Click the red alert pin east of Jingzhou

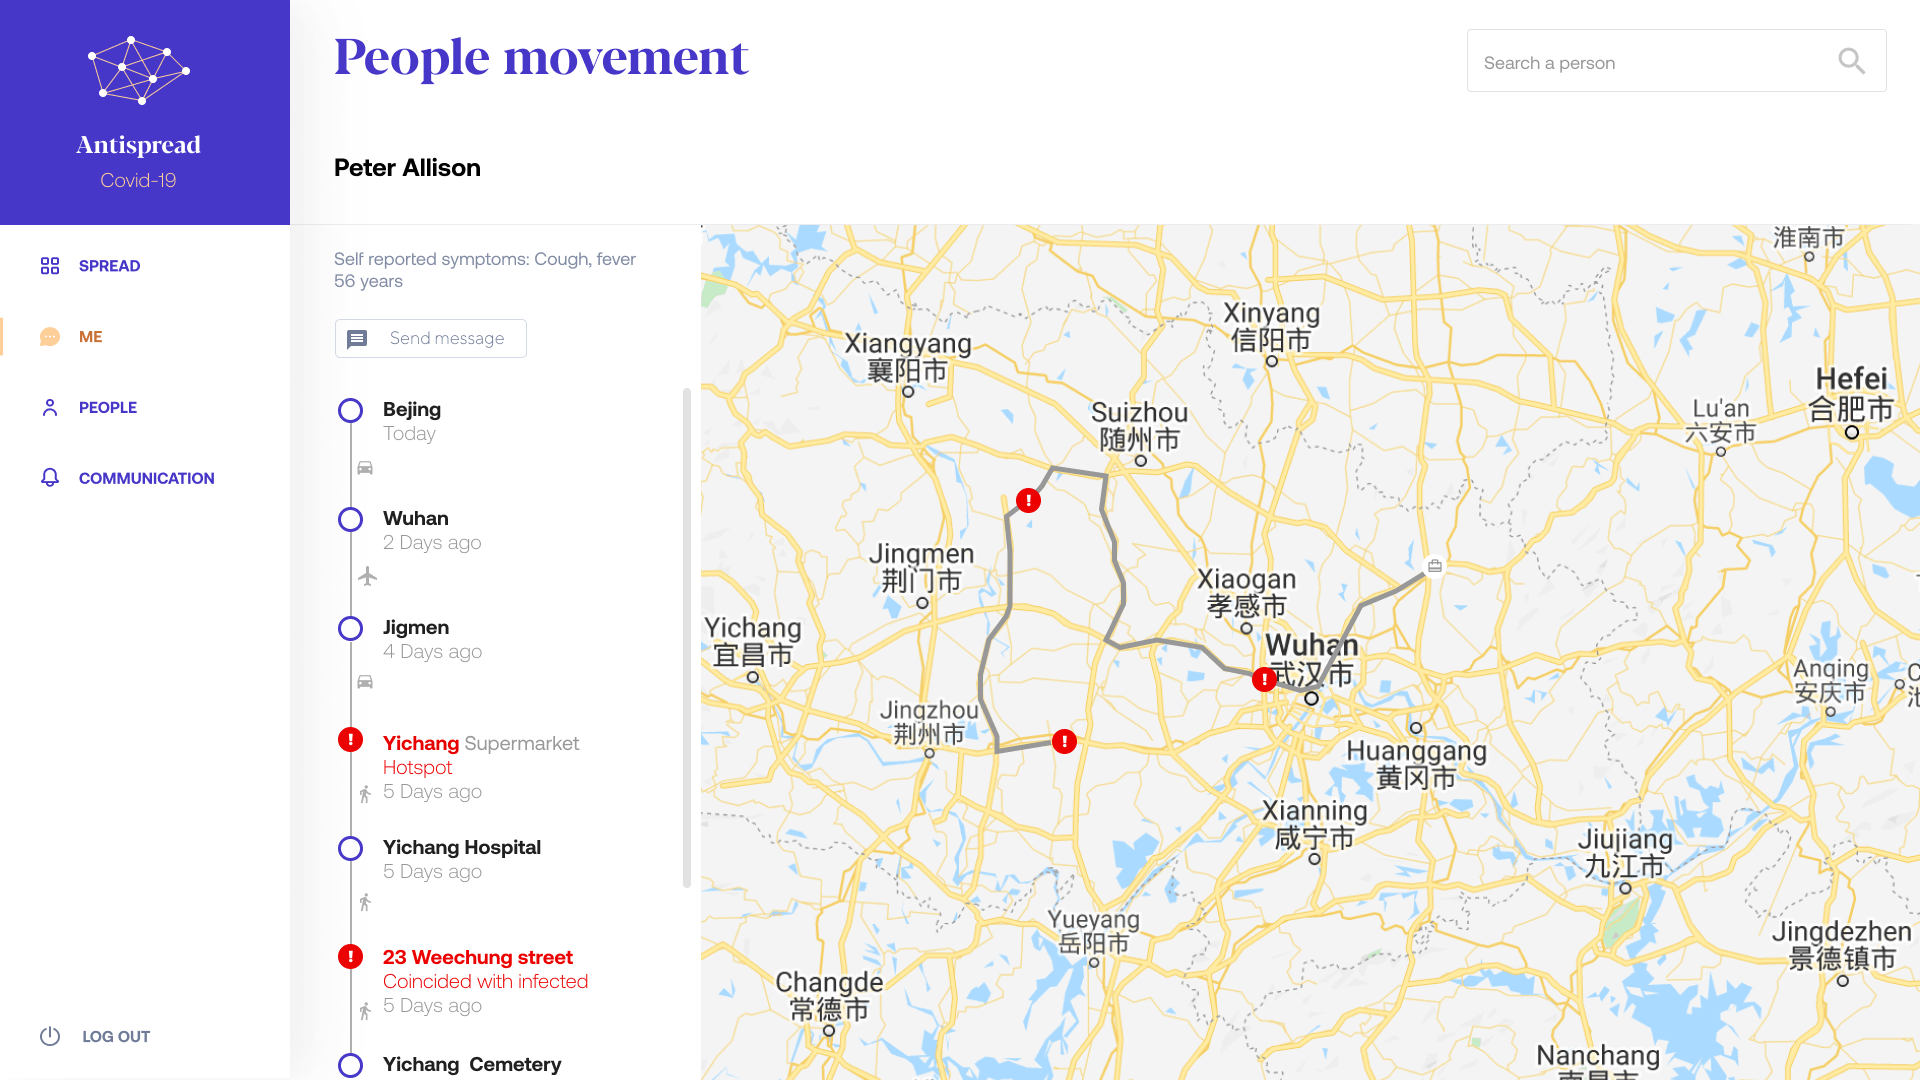[1064, 742]
